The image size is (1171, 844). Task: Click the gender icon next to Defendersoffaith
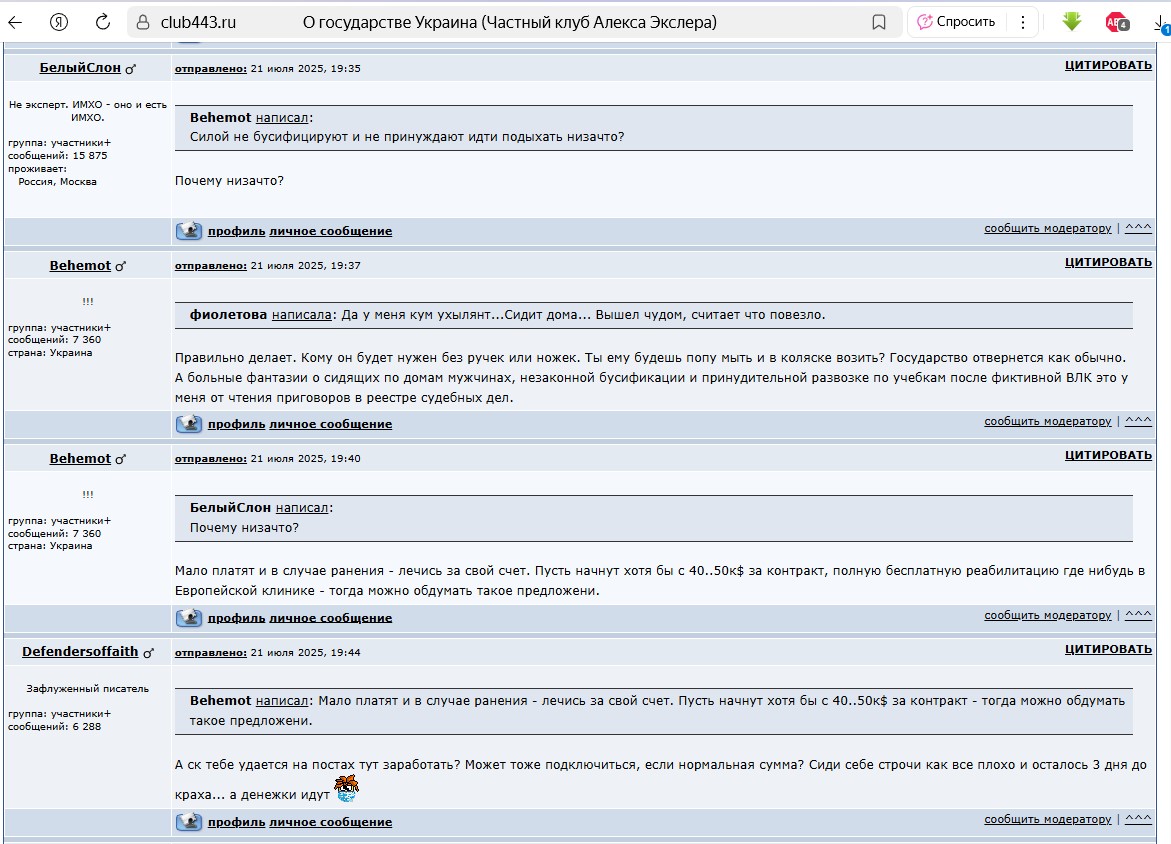click(x=149, y=653)
